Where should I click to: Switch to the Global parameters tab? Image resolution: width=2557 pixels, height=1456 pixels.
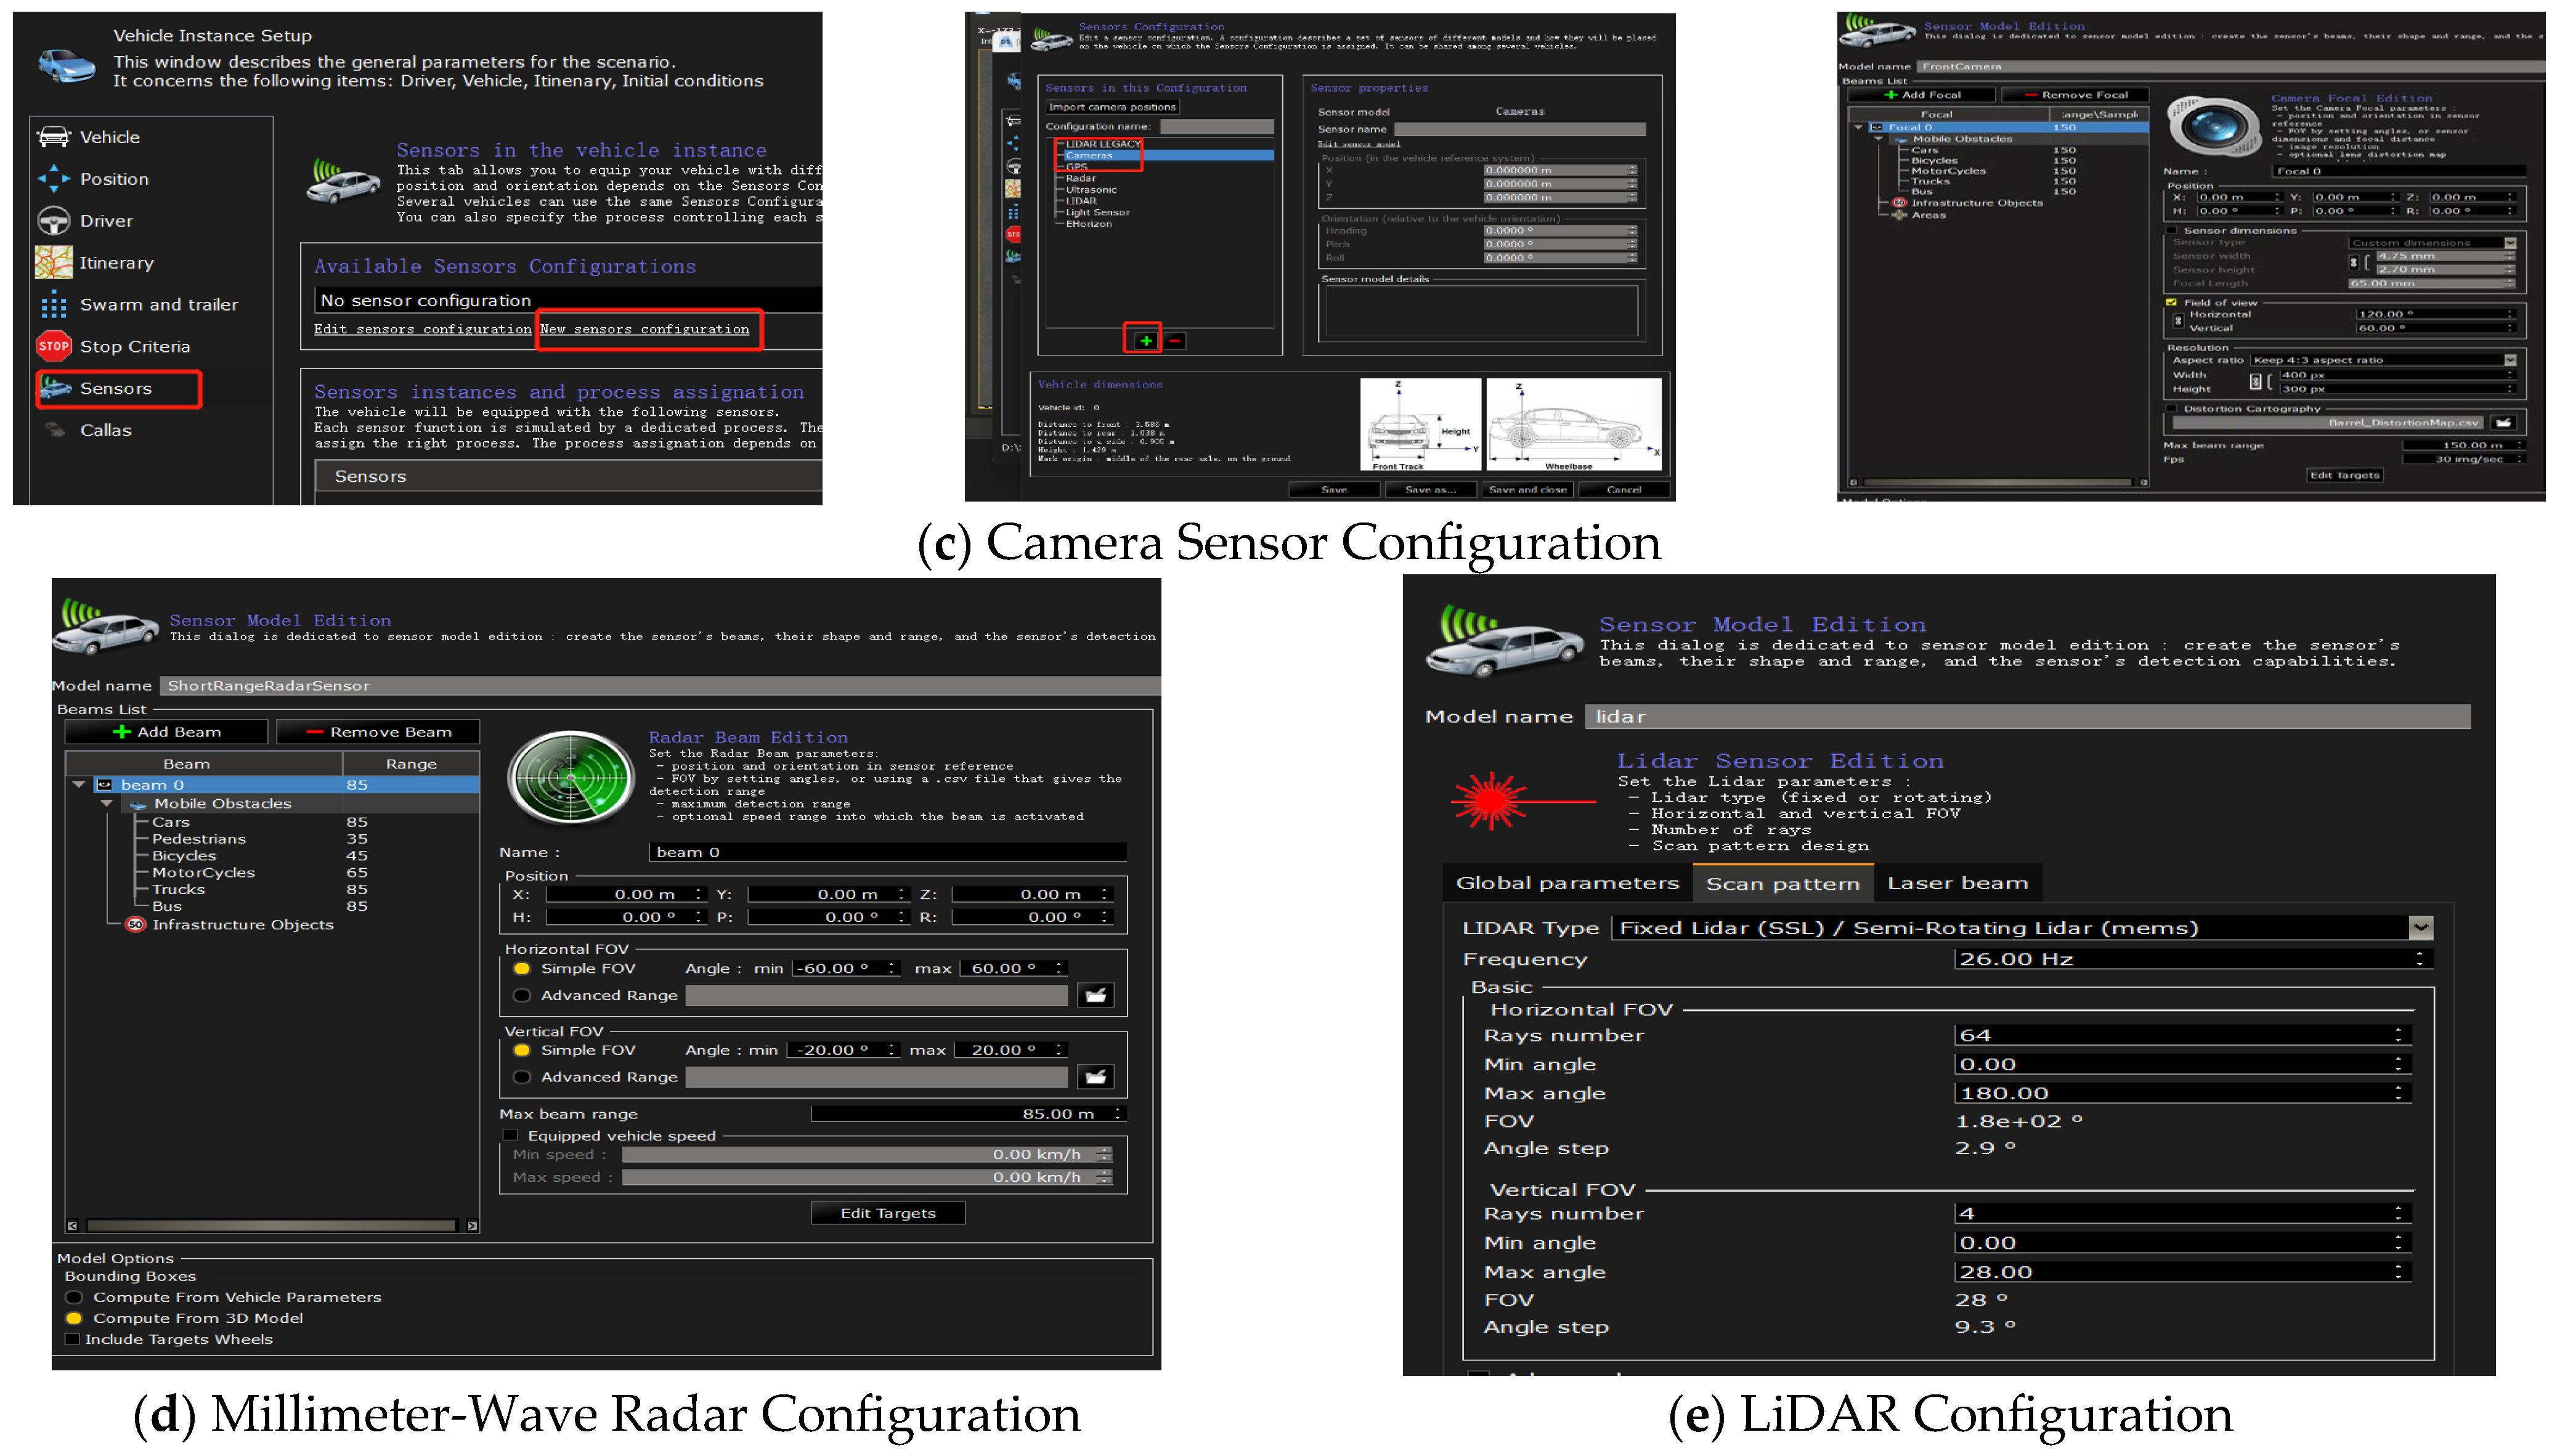click(x=1567, y=883)
